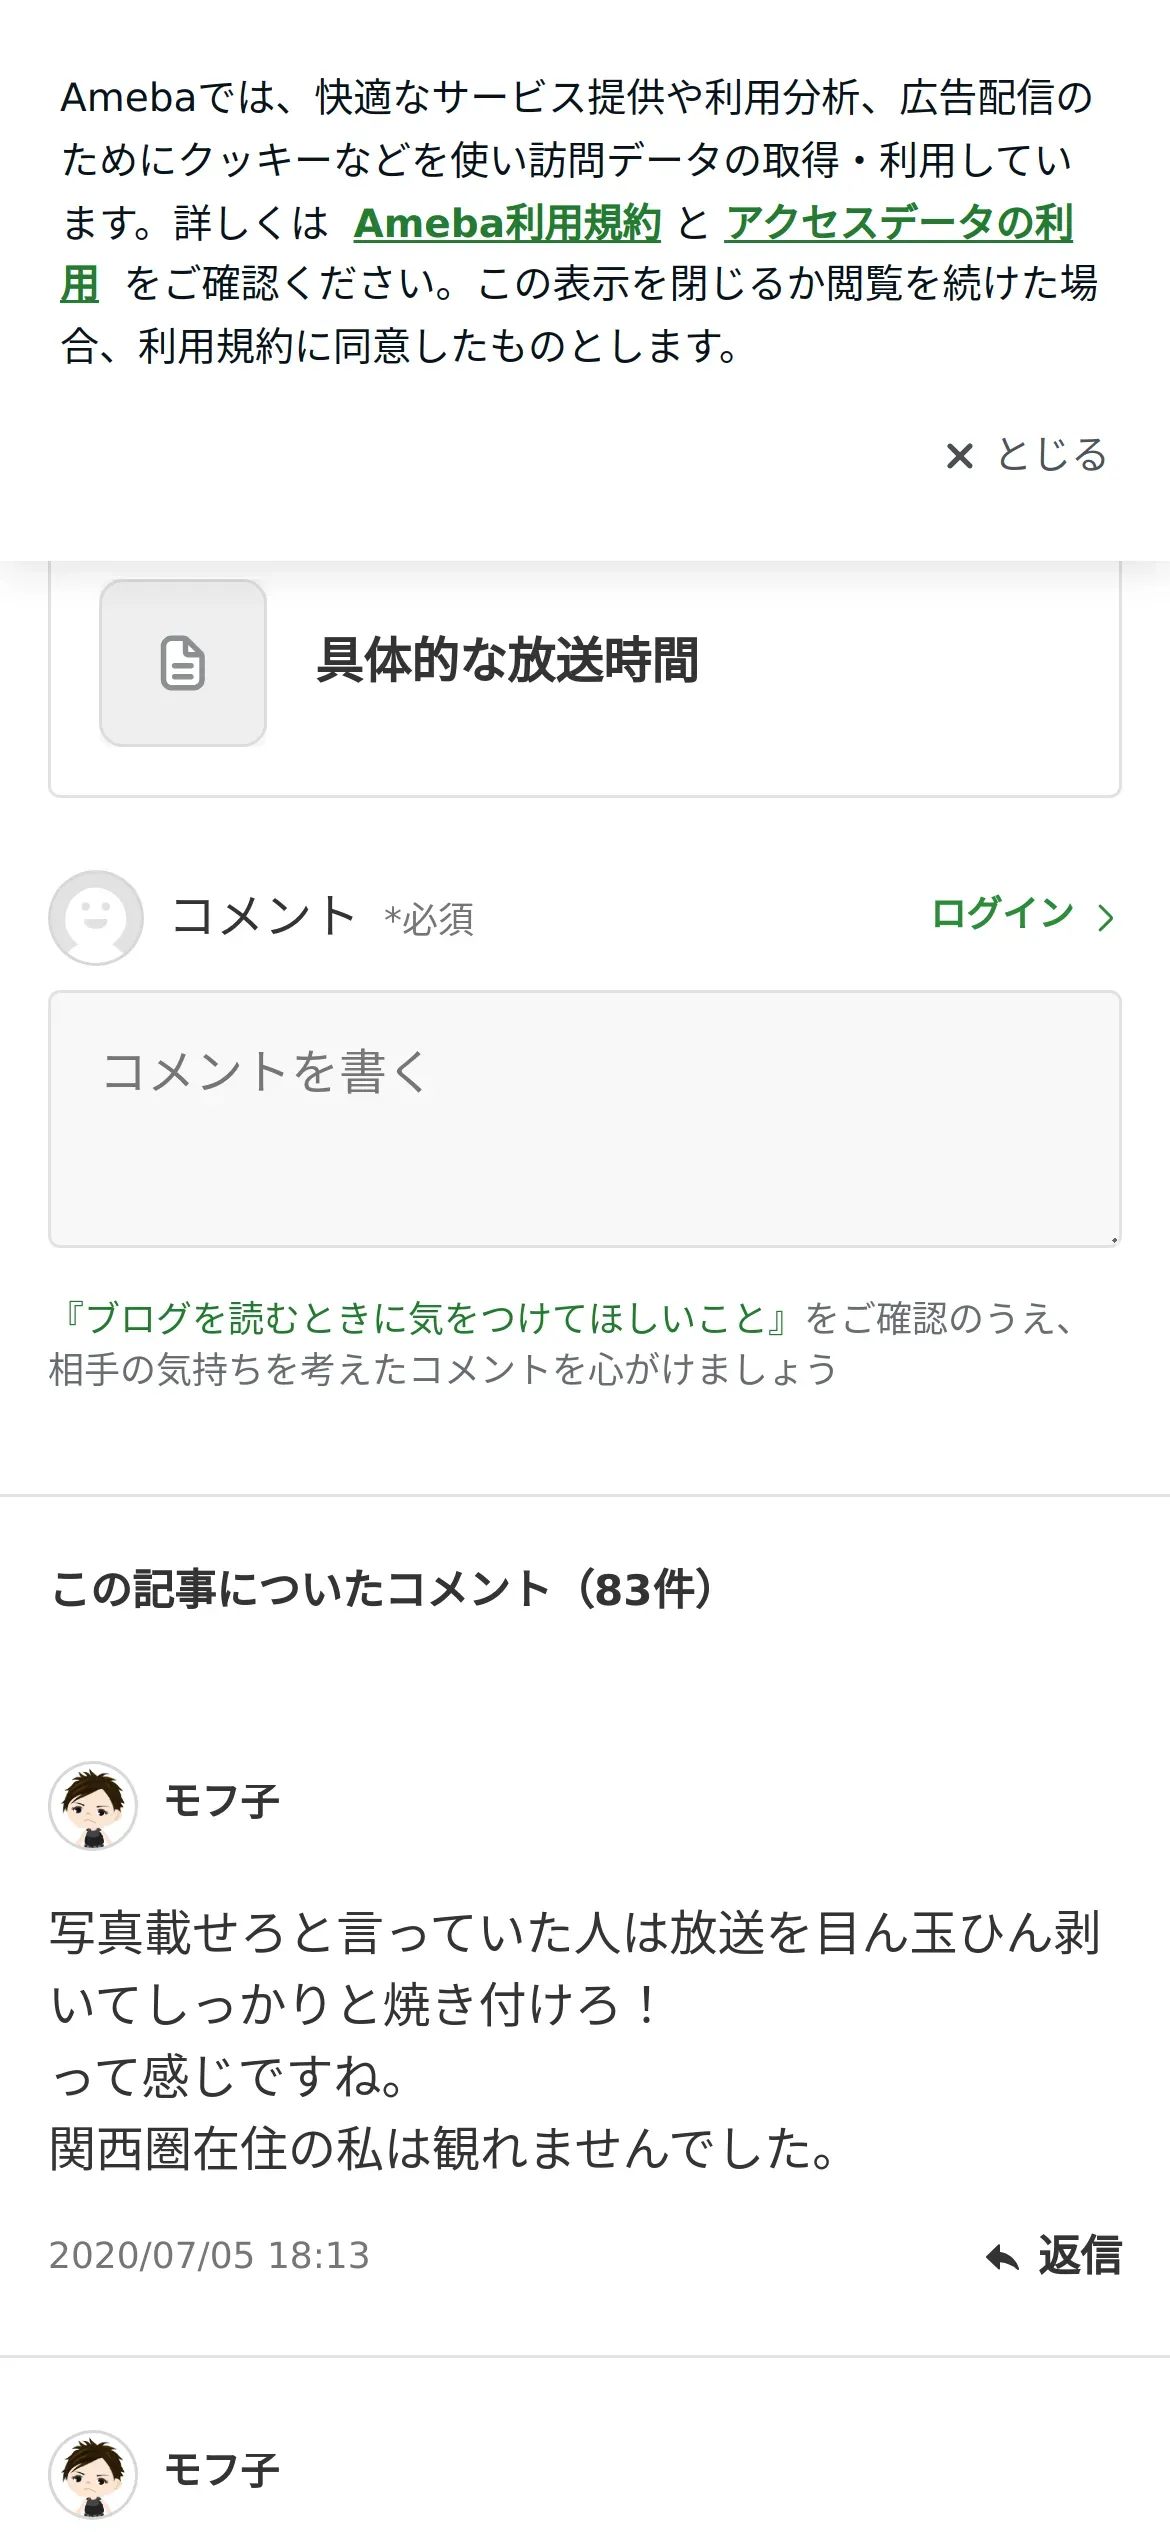Focus the コメントを書く text area

coord(585,1119)
